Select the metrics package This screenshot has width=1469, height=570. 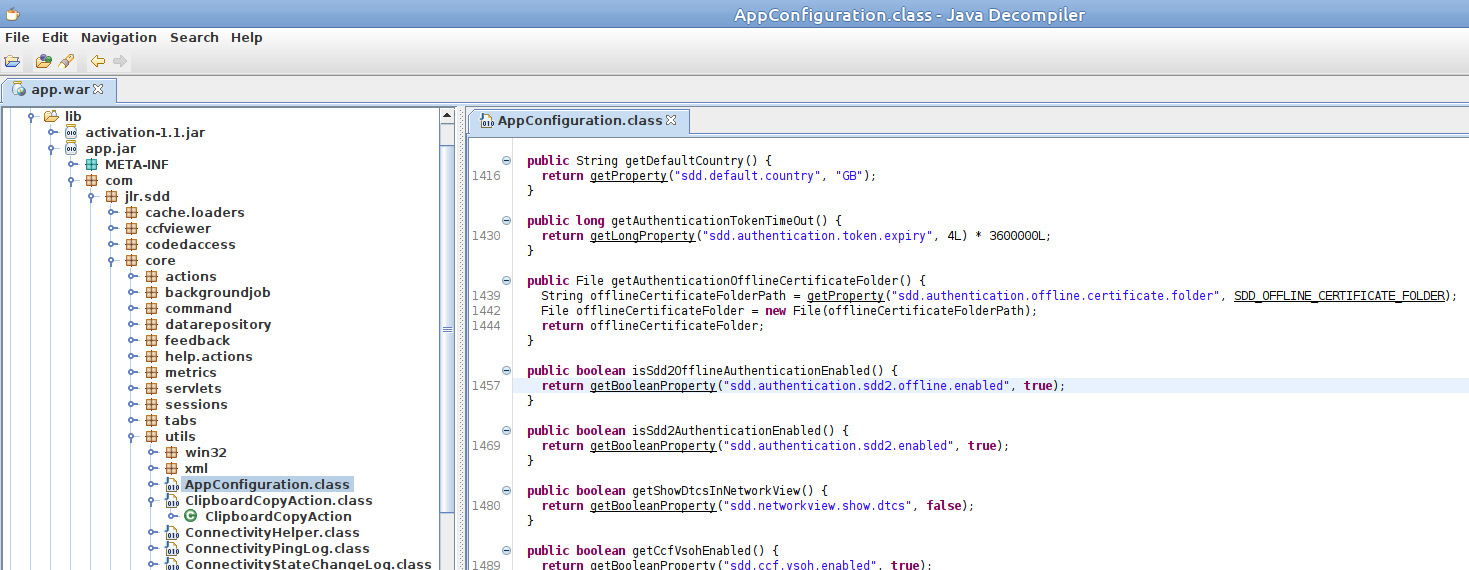coord(190,372)
